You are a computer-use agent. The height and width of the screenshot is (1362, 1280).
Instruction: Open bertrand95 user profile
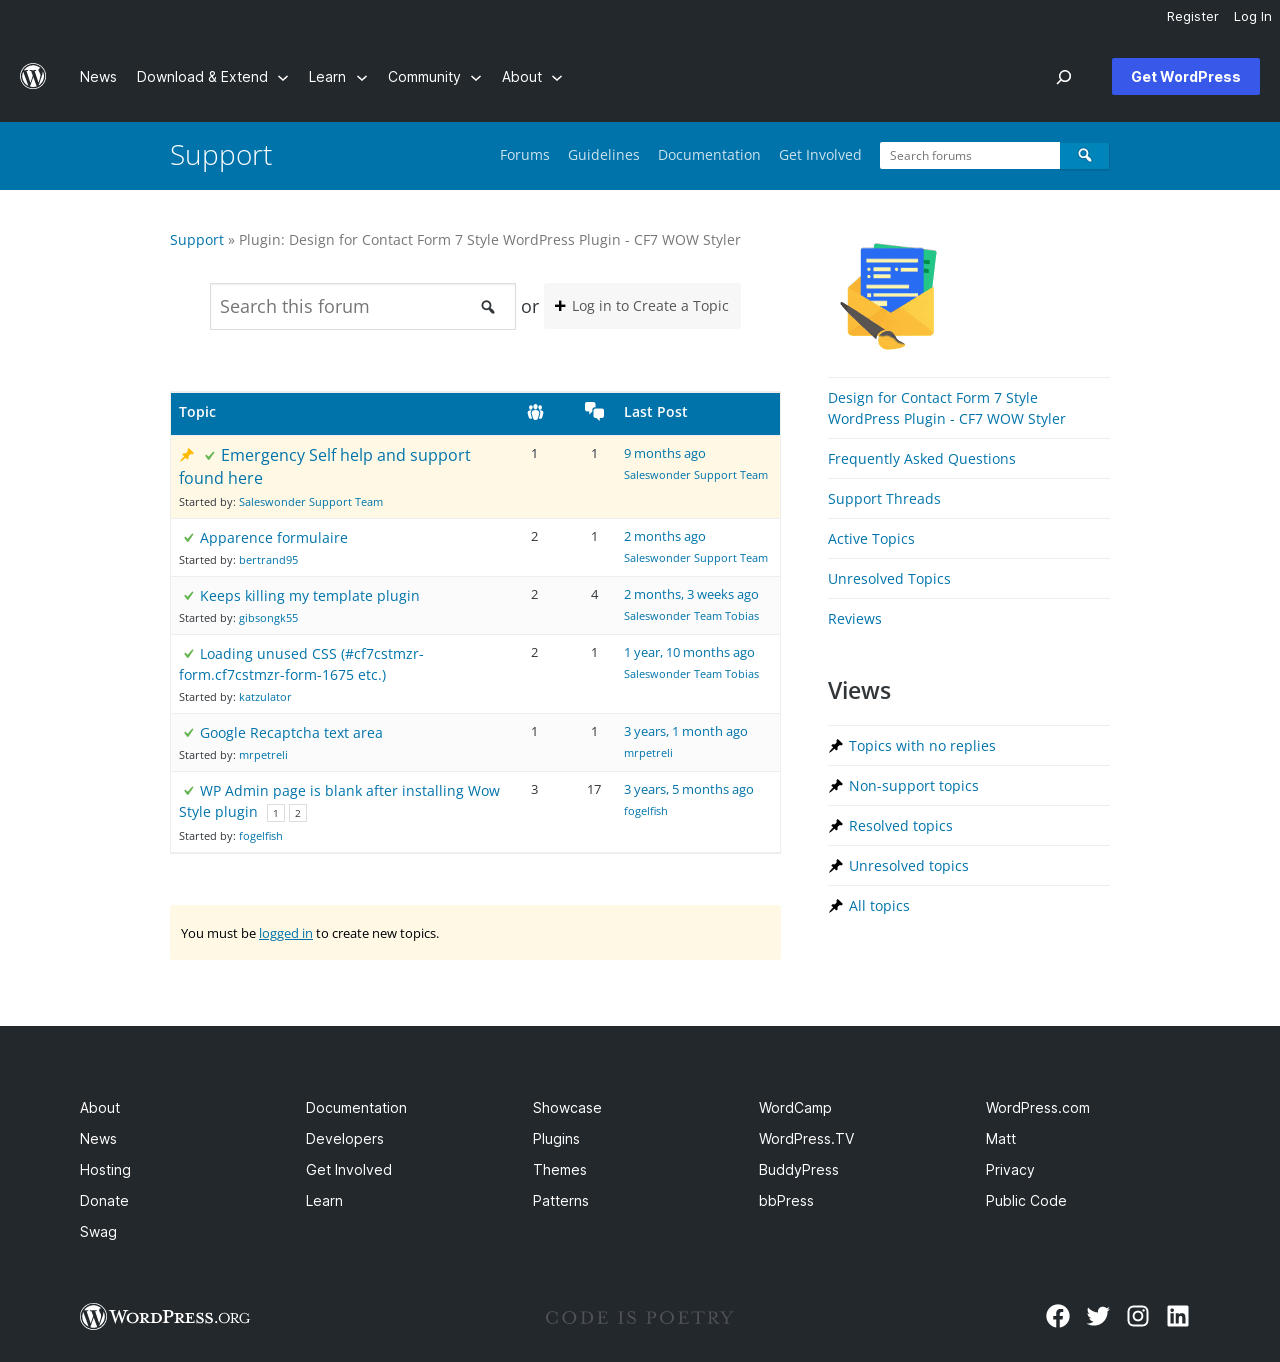coord(268,560)
